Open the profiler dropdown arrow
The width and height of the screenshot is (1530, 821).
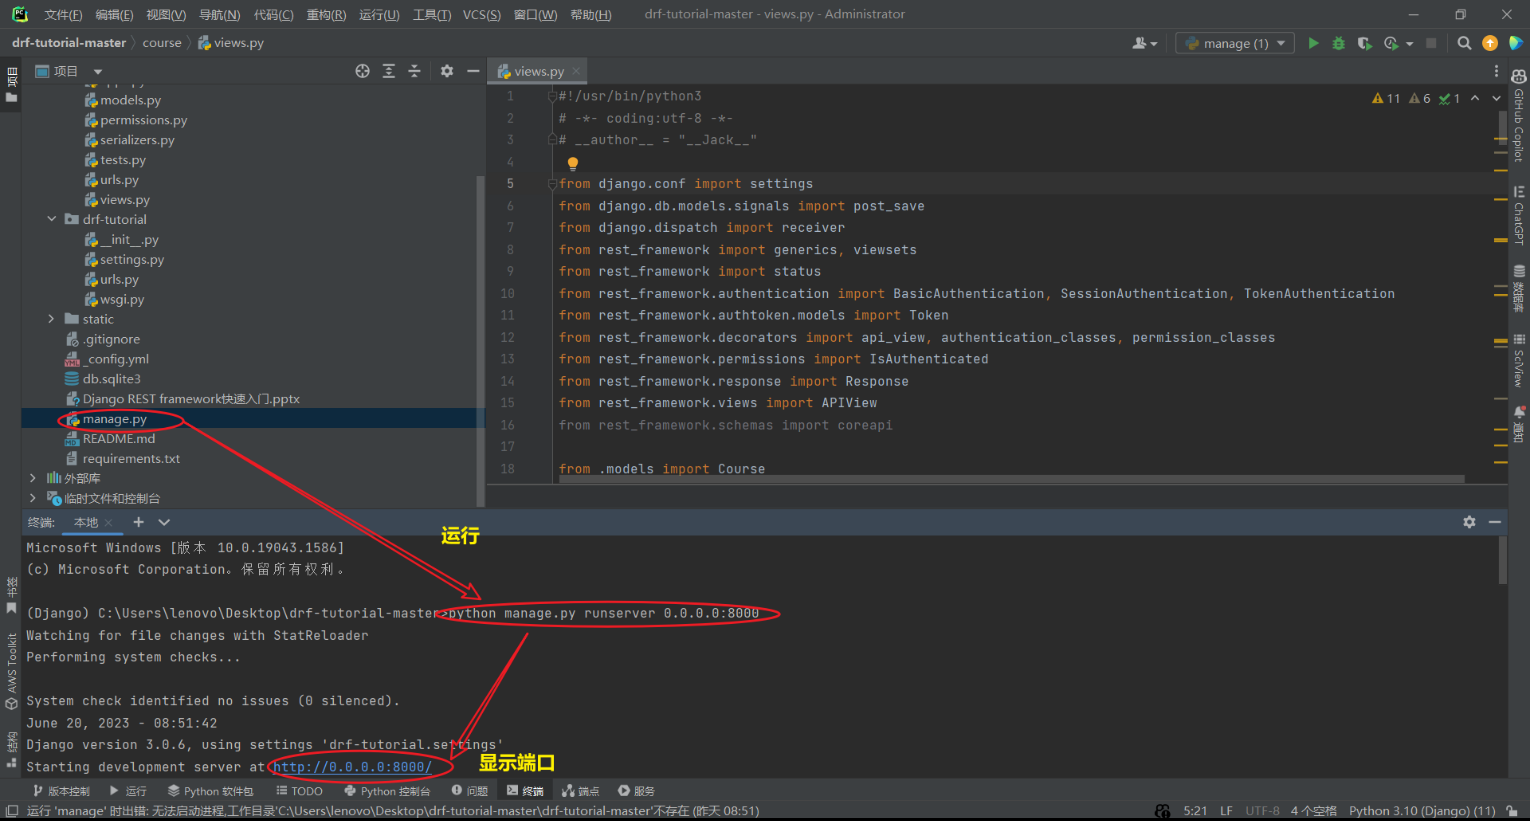click(1410, 44)
